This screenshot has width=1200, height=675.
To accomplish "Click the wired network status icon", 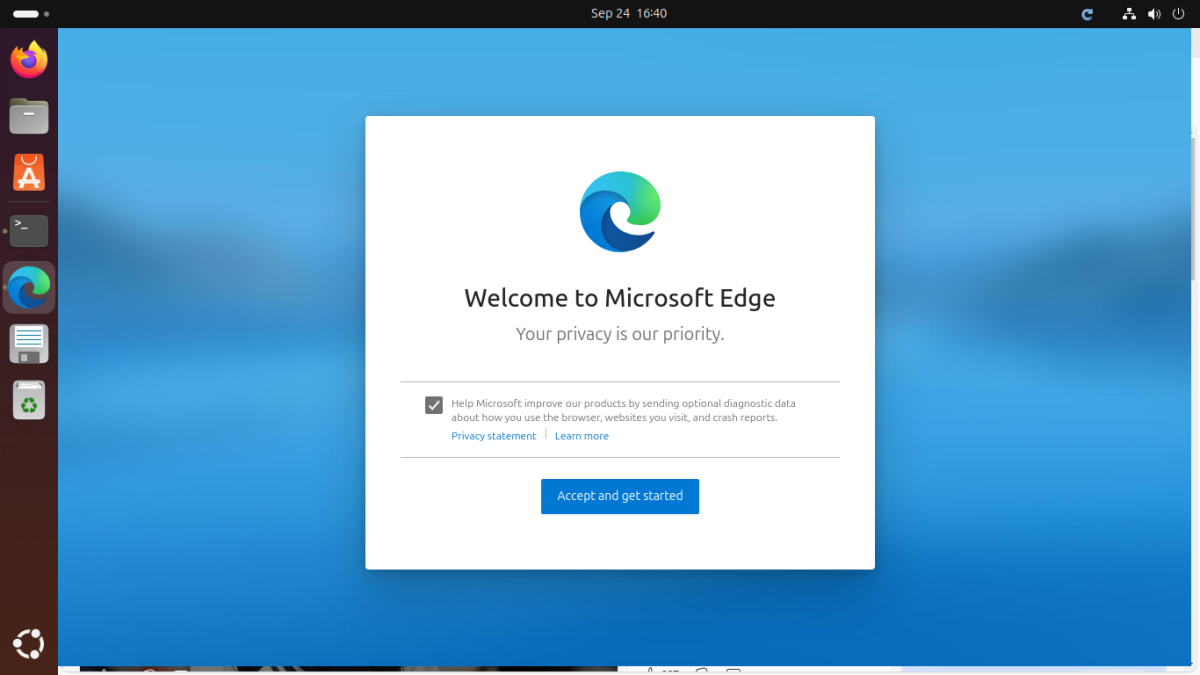I will pyautogui.click(x=1129, y=14).
